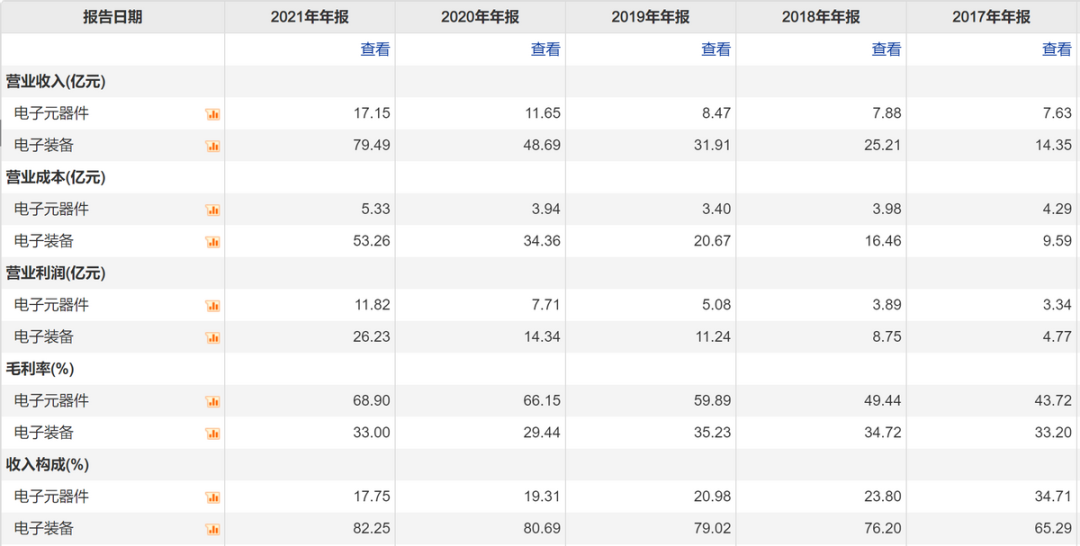Select the 2021 电子装备 revenue value 79.49
Viewport: 1080px width, 546px height.
tap(373, 145)
